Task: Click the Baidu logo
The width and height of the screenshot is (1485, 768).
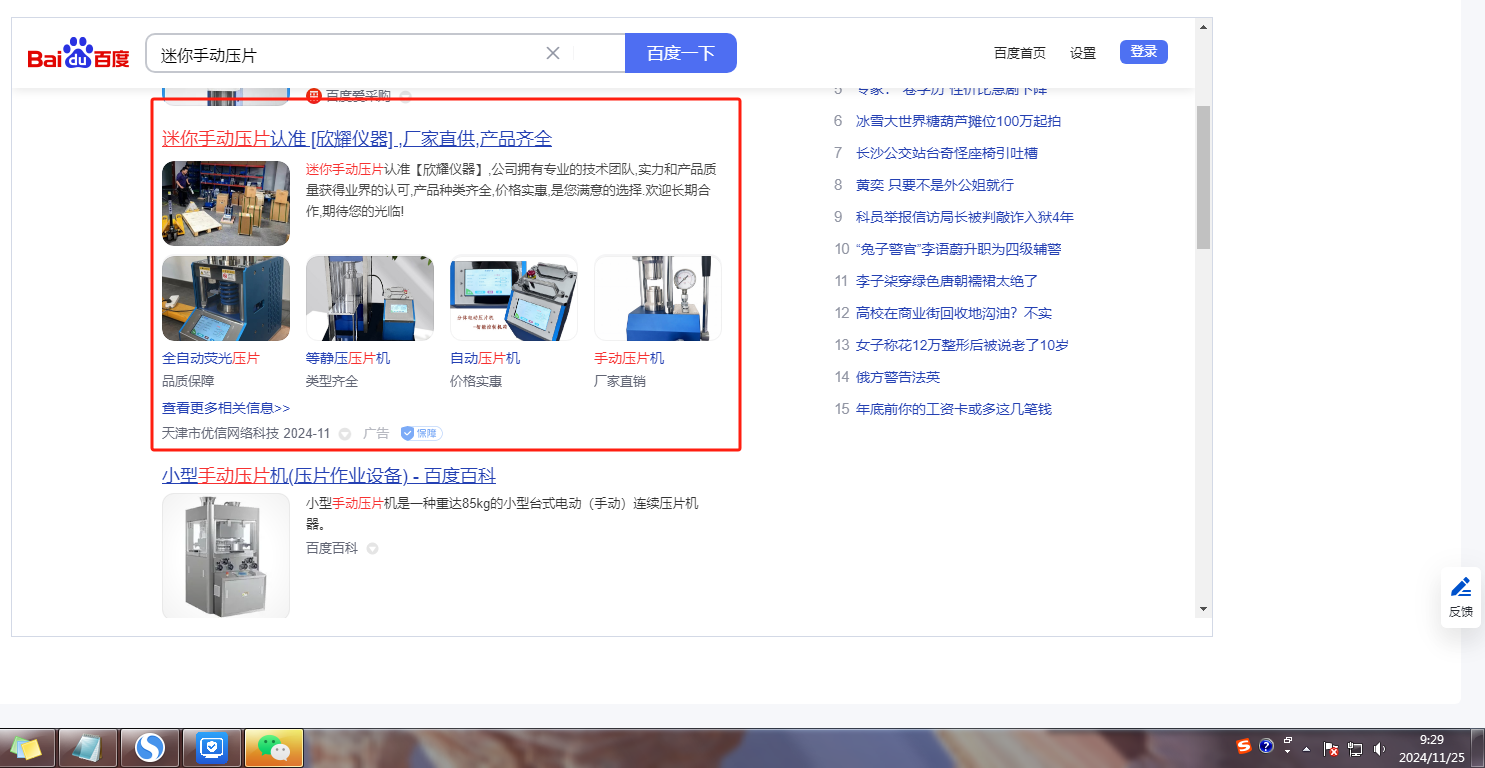Action: tap(78, 53)
